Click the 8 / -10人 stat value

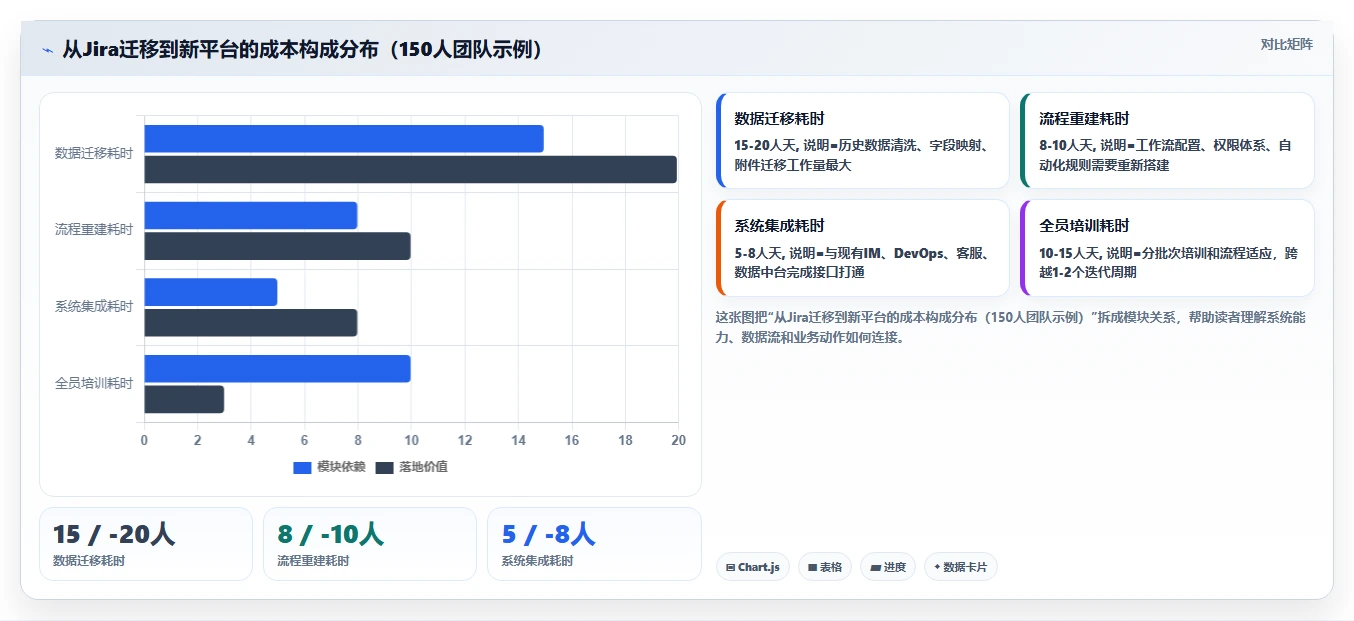[330, 535]
